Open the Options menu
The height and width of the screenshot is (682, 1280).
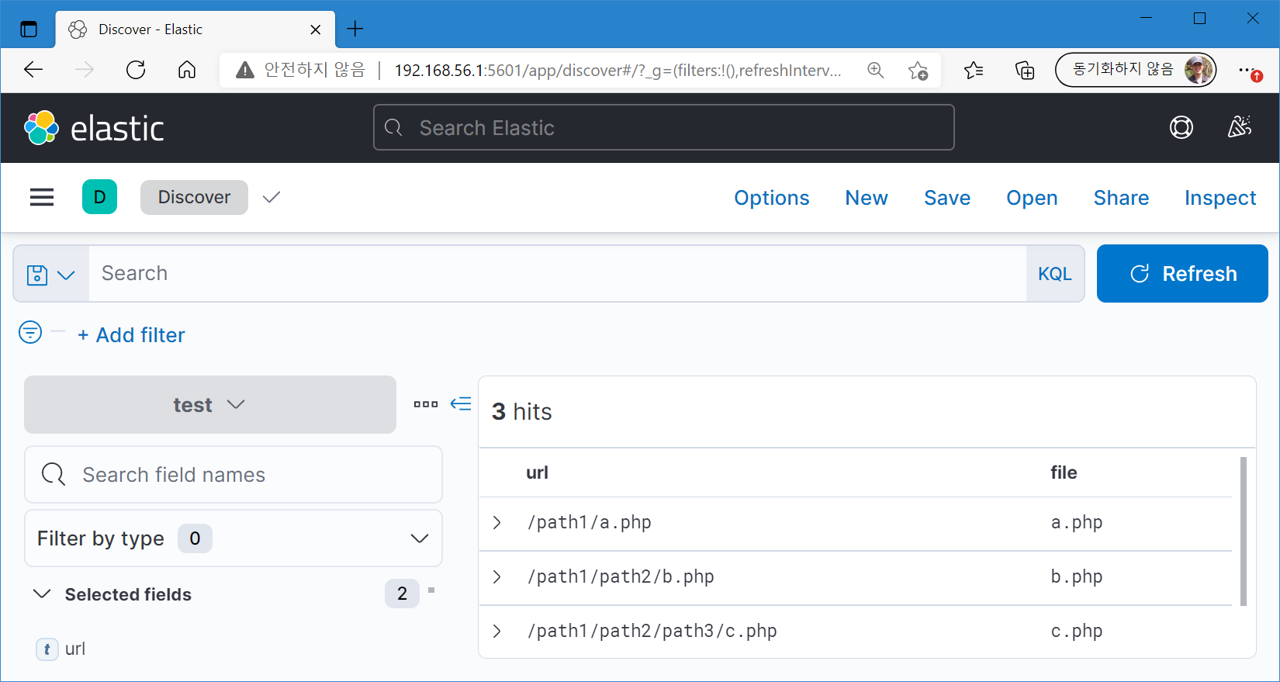pyautogui.click(x=771, y=198)
